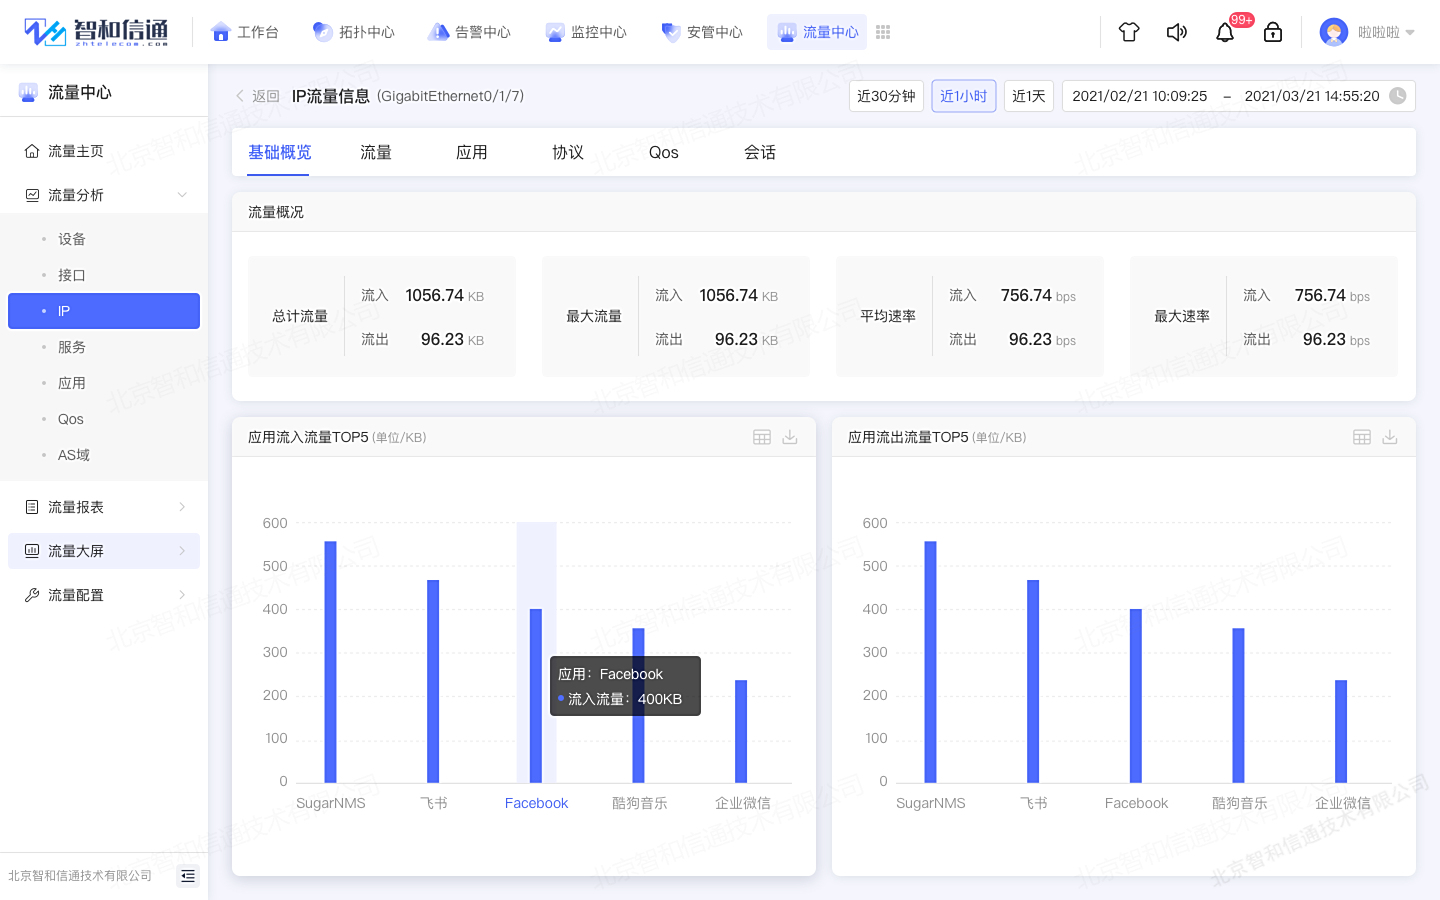The width and height of the screenshot is (1440, 900).
Task: Click the 总计流量 inflow value 1056.74 KB
Action: [x=445, y=295]
